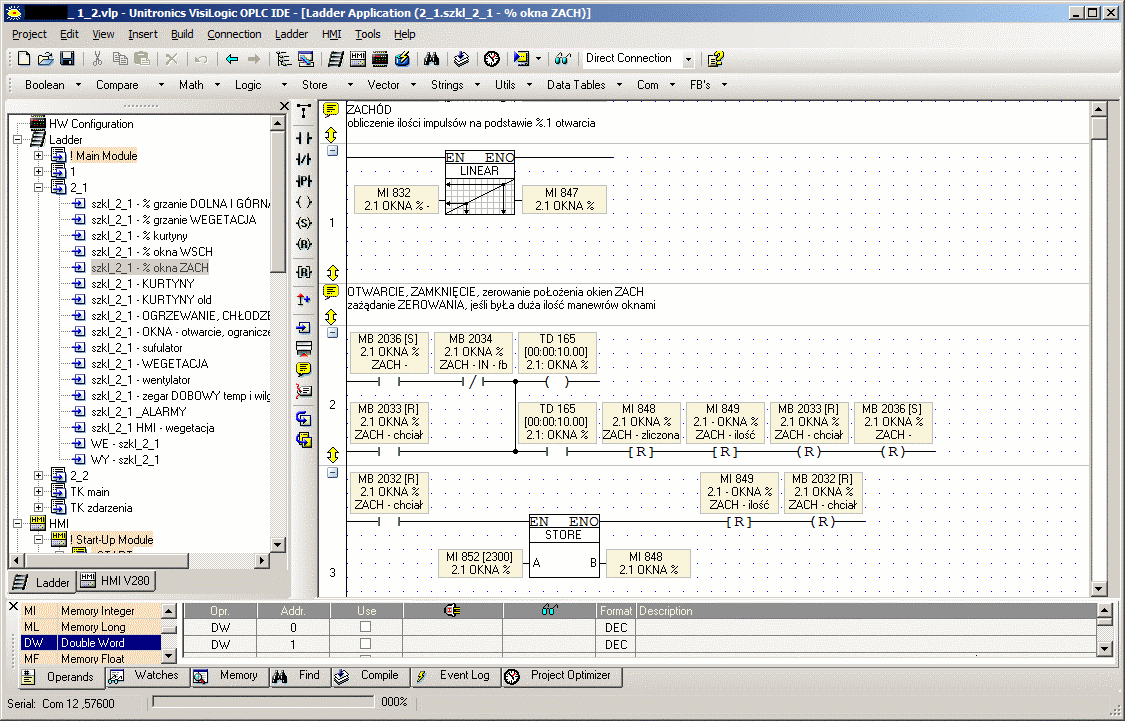Select Memory Float operand type
This screenshot has width=1125, height=721.
point(91,658)
